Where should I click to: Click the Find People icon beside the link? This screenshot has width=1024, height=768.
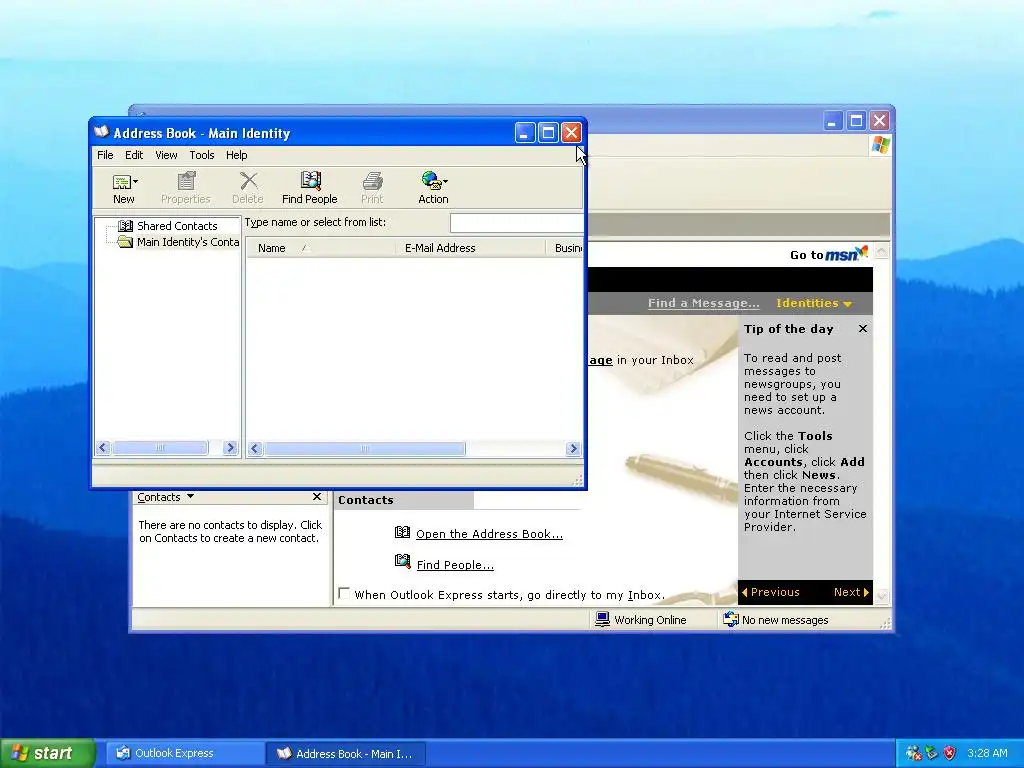pos(402,561)
